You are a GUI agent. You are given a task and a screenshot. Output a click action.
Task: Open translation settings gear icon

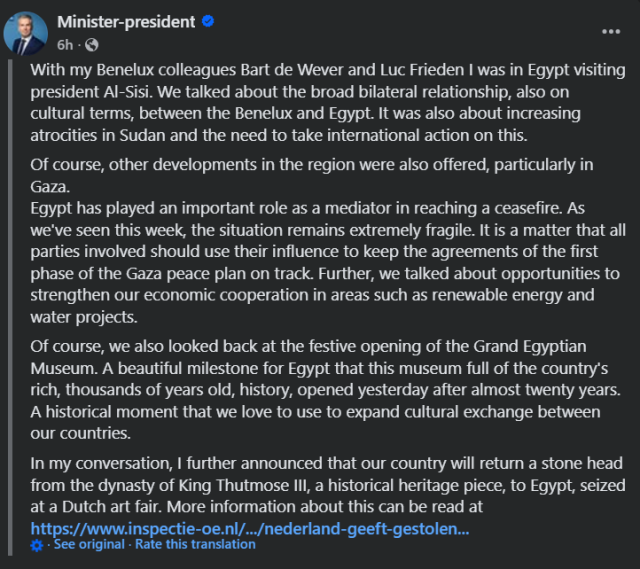[x=37, y=545]
